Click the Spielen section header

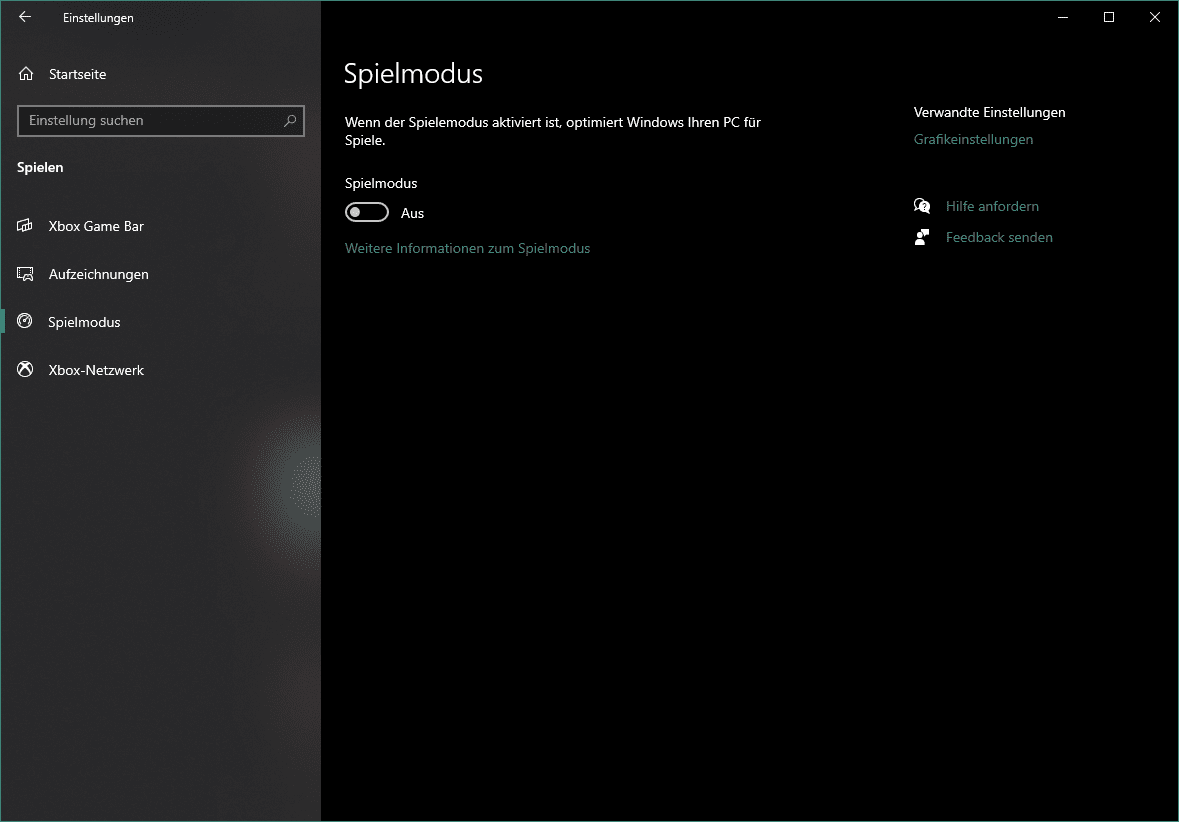pos(40,167)
